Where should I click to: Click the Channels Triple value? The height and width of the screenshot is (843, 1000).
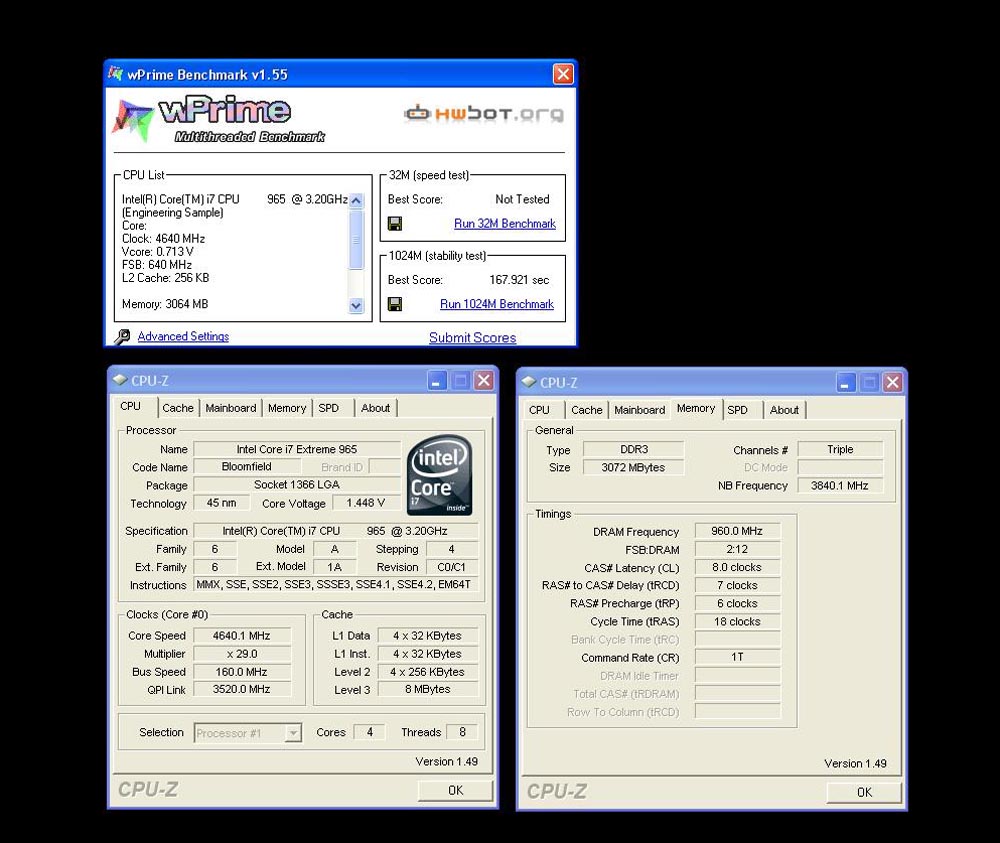[840, 450]
